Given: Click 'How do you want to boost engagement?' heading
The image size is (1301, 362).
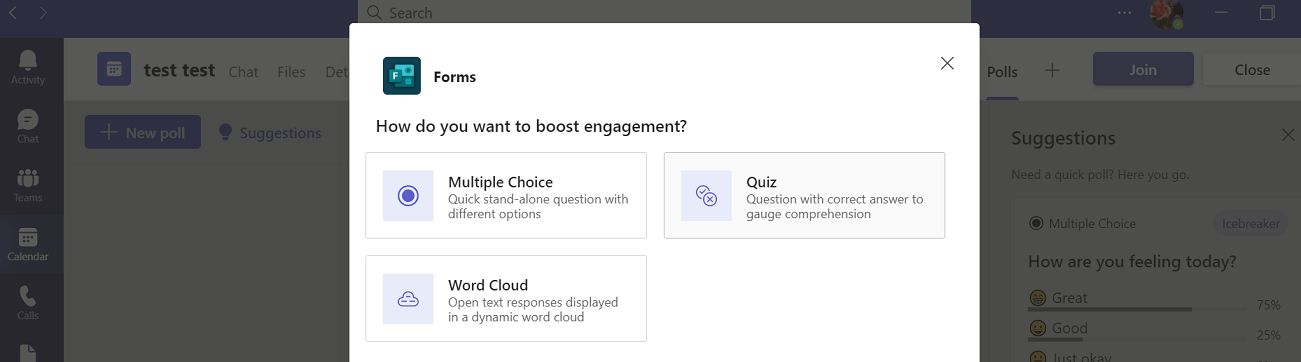Looking at the screenshot, I should click(x=531, y=126).
